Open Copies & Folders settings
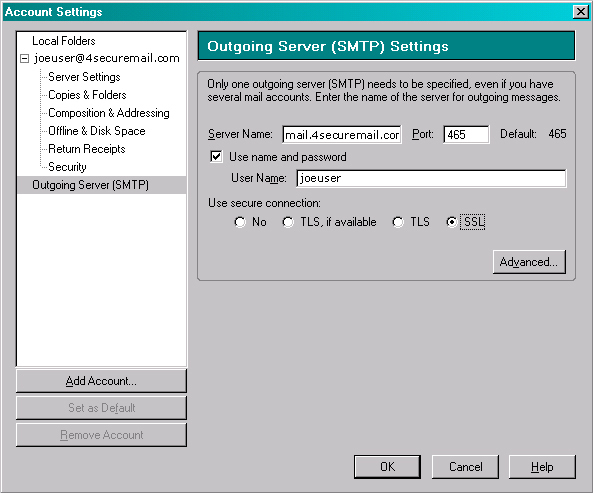 87,95
